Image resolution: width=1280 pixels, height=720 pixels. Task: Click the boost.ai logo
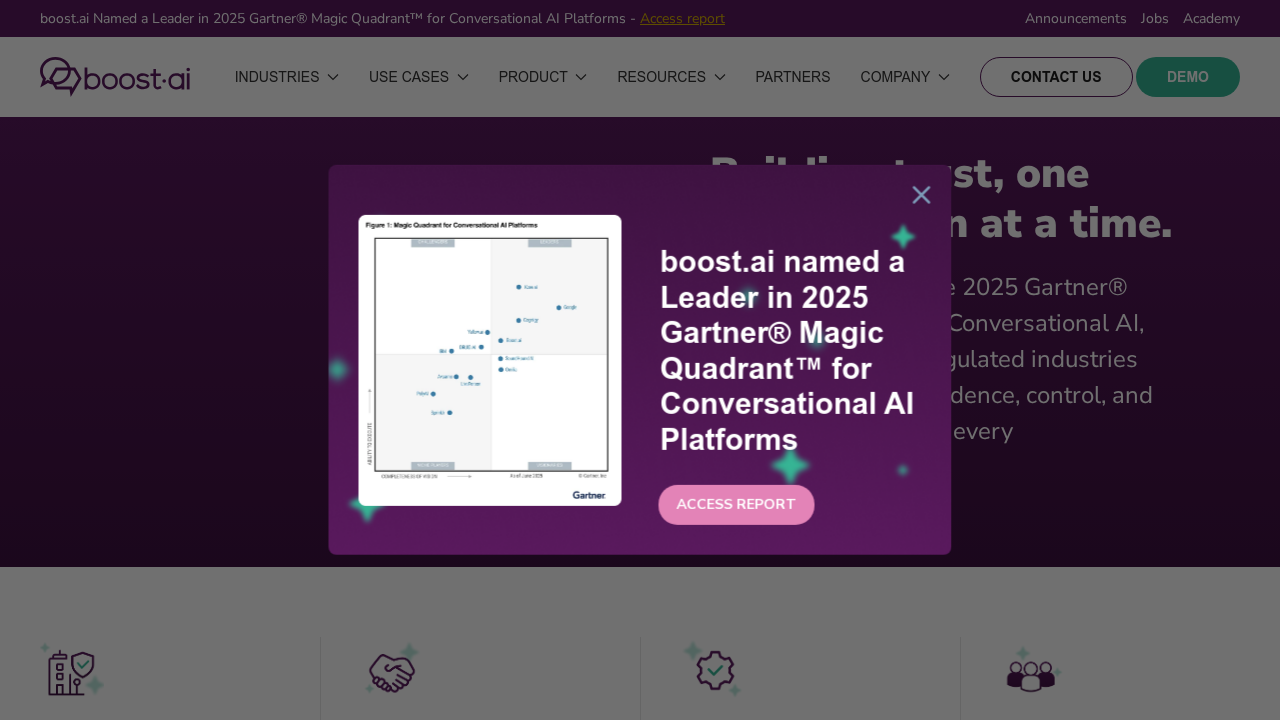(x=114, y=76)
